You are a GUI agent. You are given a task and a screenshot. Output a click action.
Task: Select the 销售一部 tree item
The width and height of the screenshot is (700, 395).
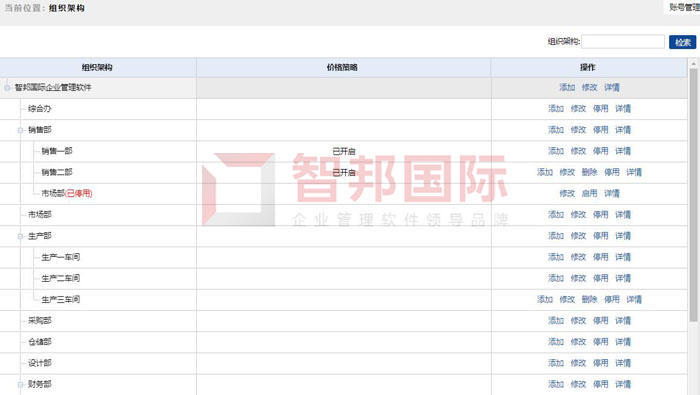coord(57,151)
